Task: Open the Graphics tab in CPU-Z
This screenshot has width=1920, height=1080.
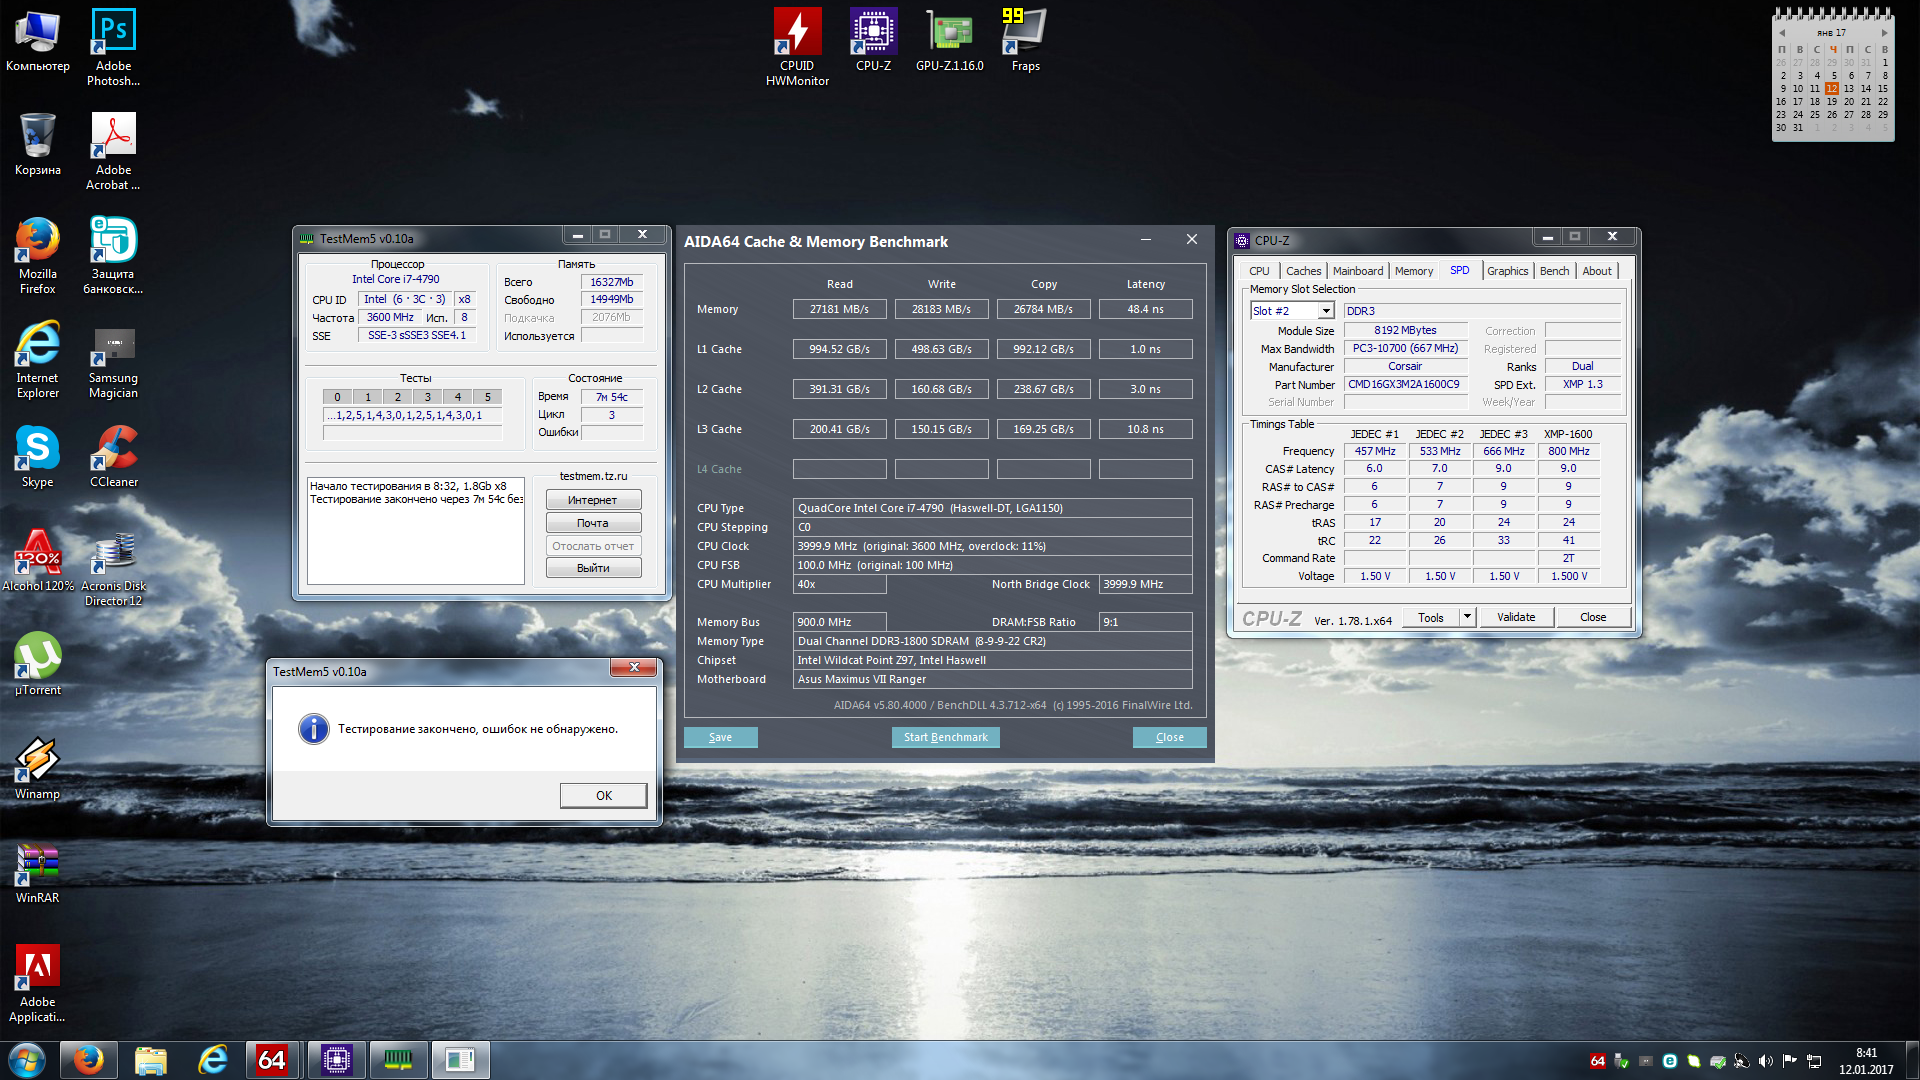Action: click(x=1506, y=271)
